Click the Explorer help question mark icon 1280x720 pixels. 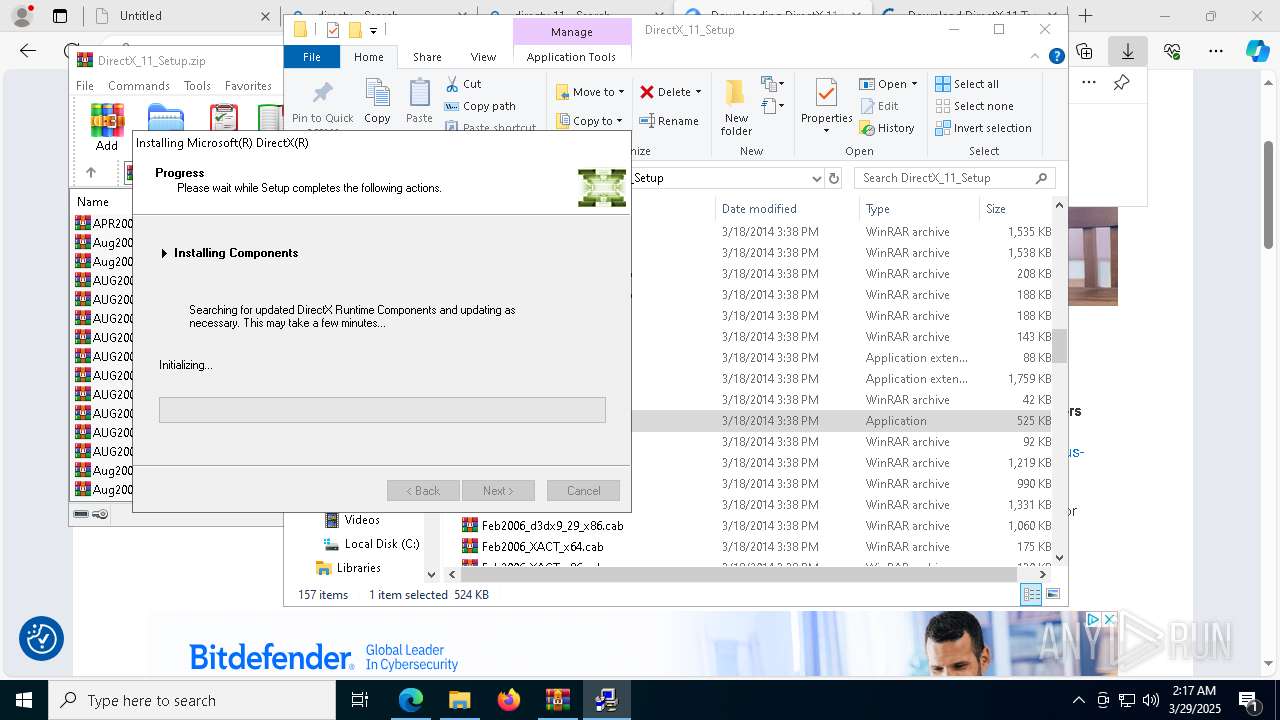(1056, 57)
